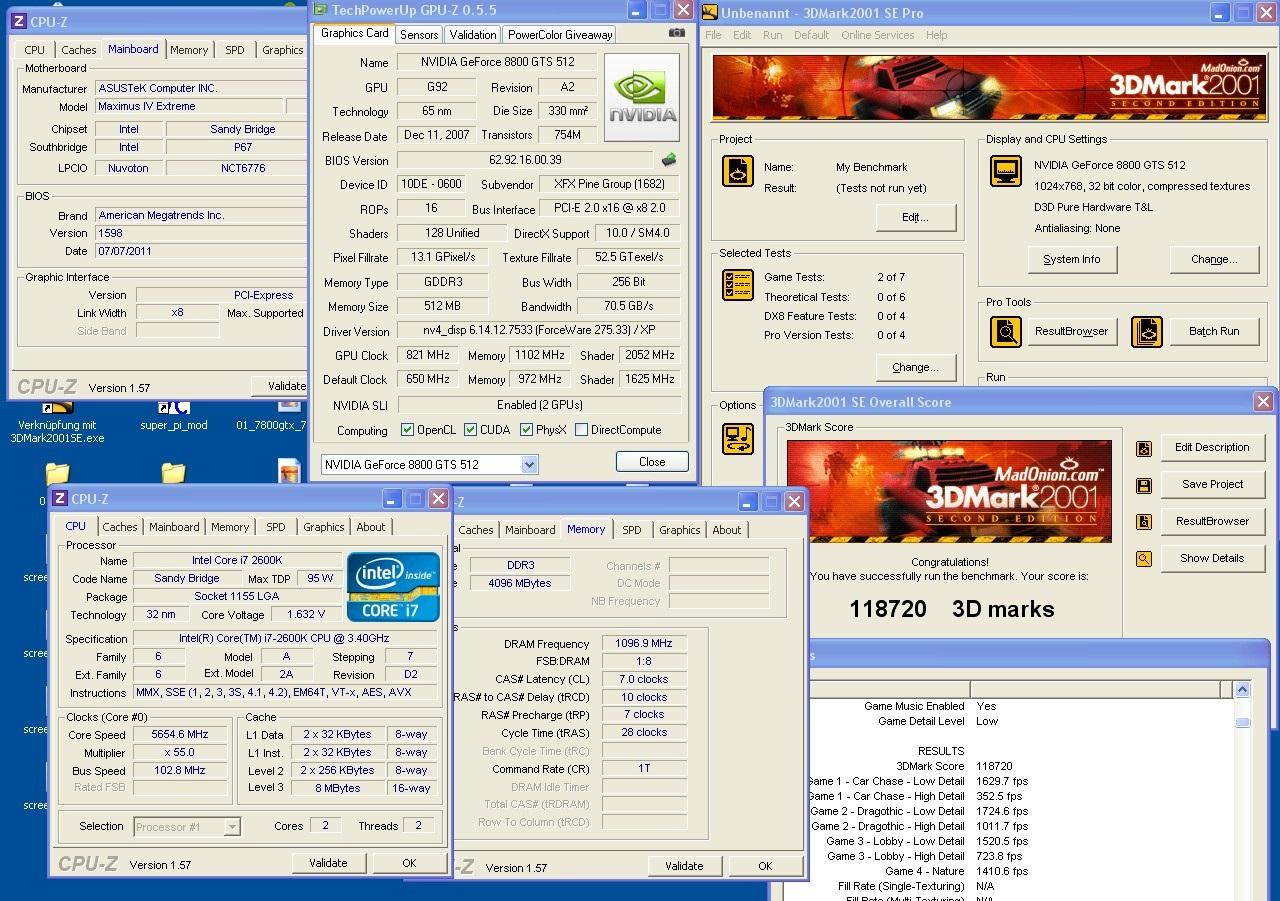Image resolution: width=1280 pixels, height=901 pixels.
Task: Click the Batch Run icon in Pro Tools
Action: pyautogui.click(x=1147, y=331)
